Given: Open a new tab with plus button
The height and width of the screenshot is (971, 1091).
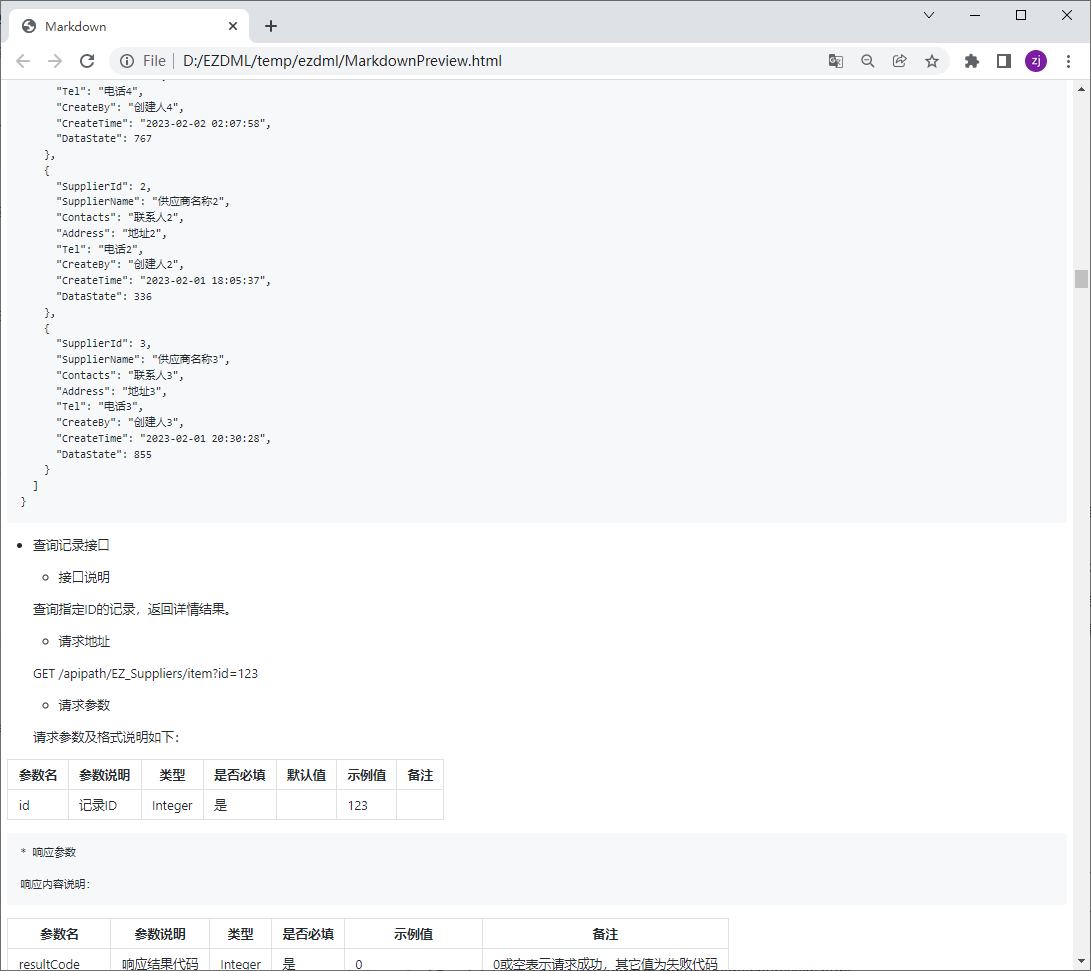Looking at the screenshot, I should click(x=271, y=26).
